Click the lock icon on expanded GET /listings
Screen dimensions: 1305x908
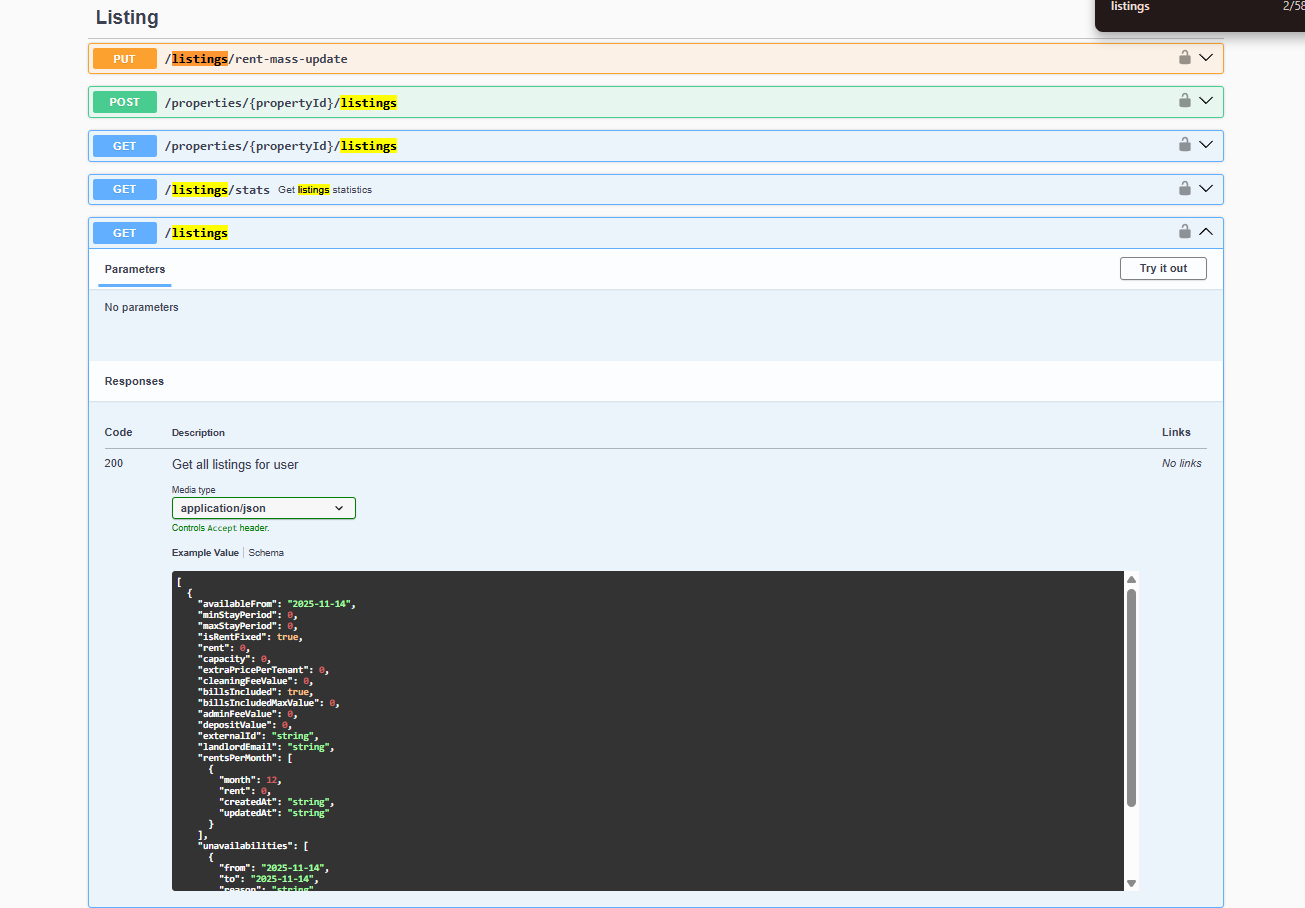click(1184, 232)
